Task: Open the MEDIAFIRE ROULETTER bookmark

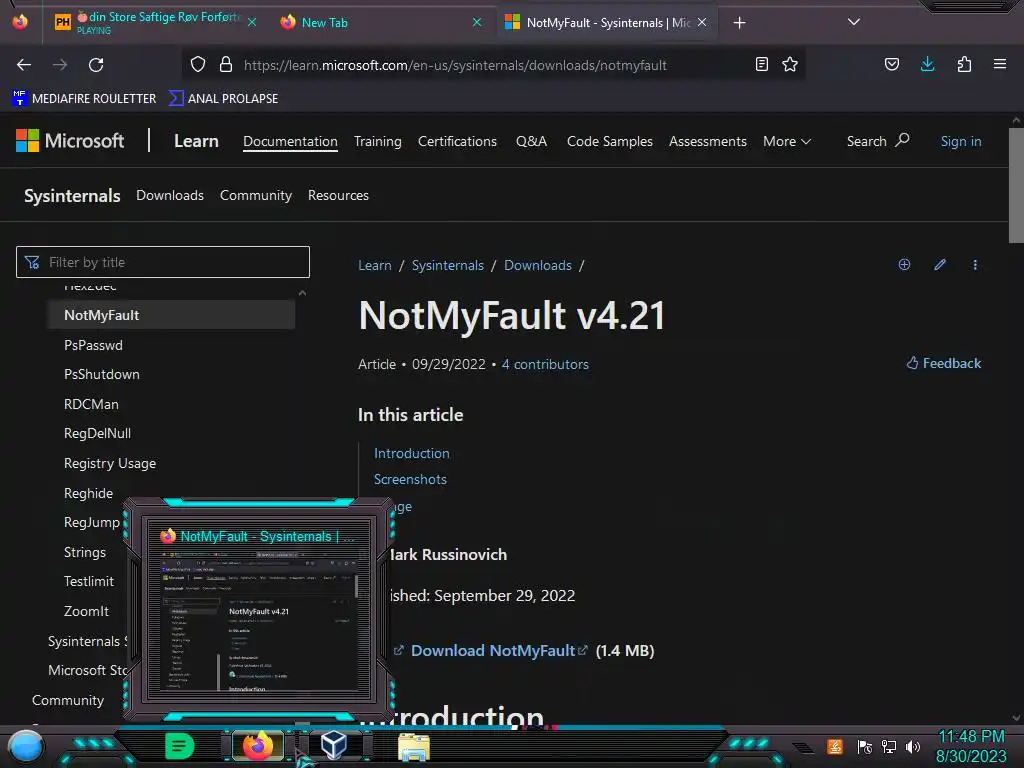Action: tap(84, 99)
